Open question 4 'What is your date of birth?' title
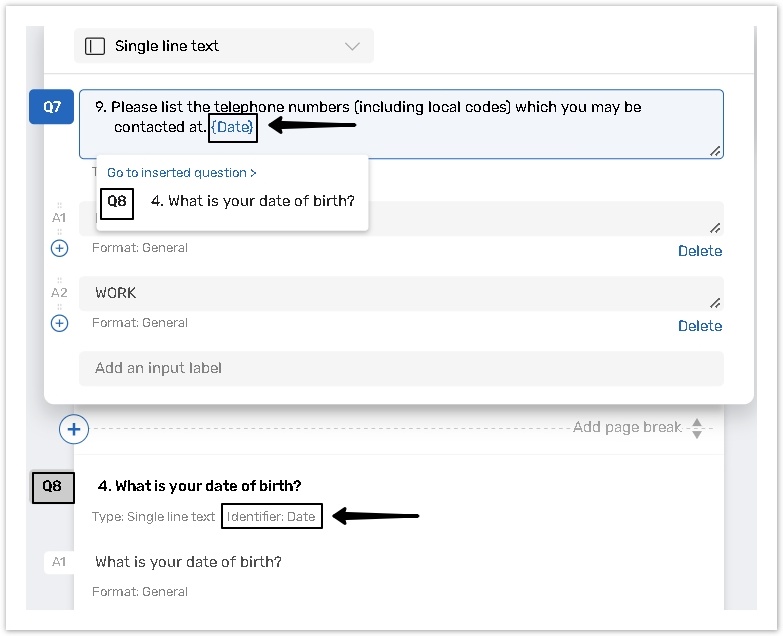The image size is (783, 636). point(199,486)
